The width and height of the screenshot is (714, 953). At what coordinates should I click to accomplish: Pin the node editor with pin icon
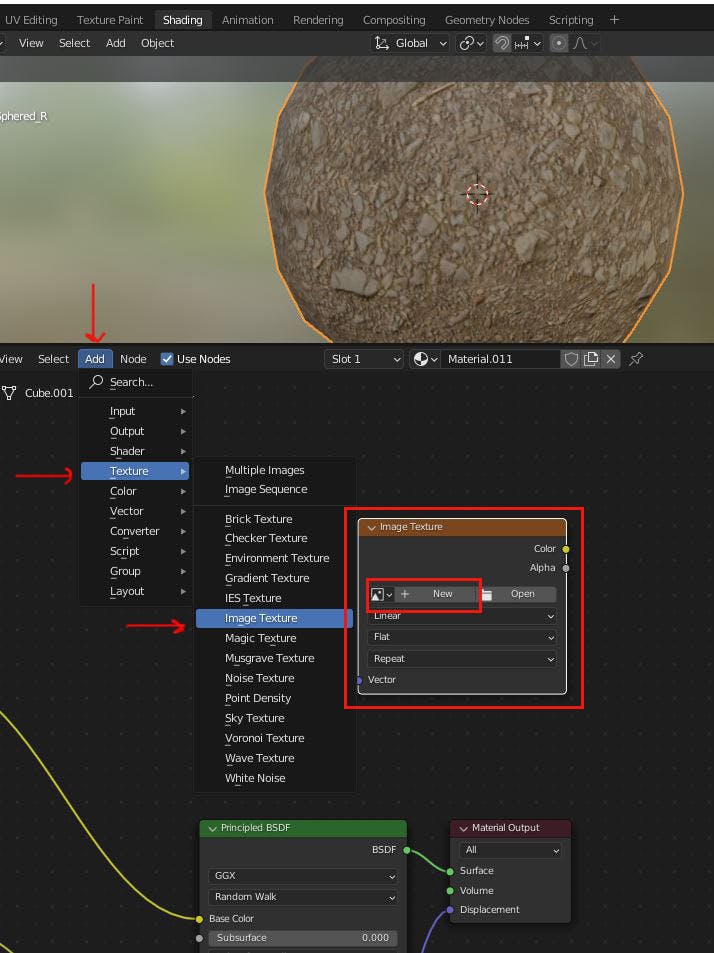tap(636, 359)
